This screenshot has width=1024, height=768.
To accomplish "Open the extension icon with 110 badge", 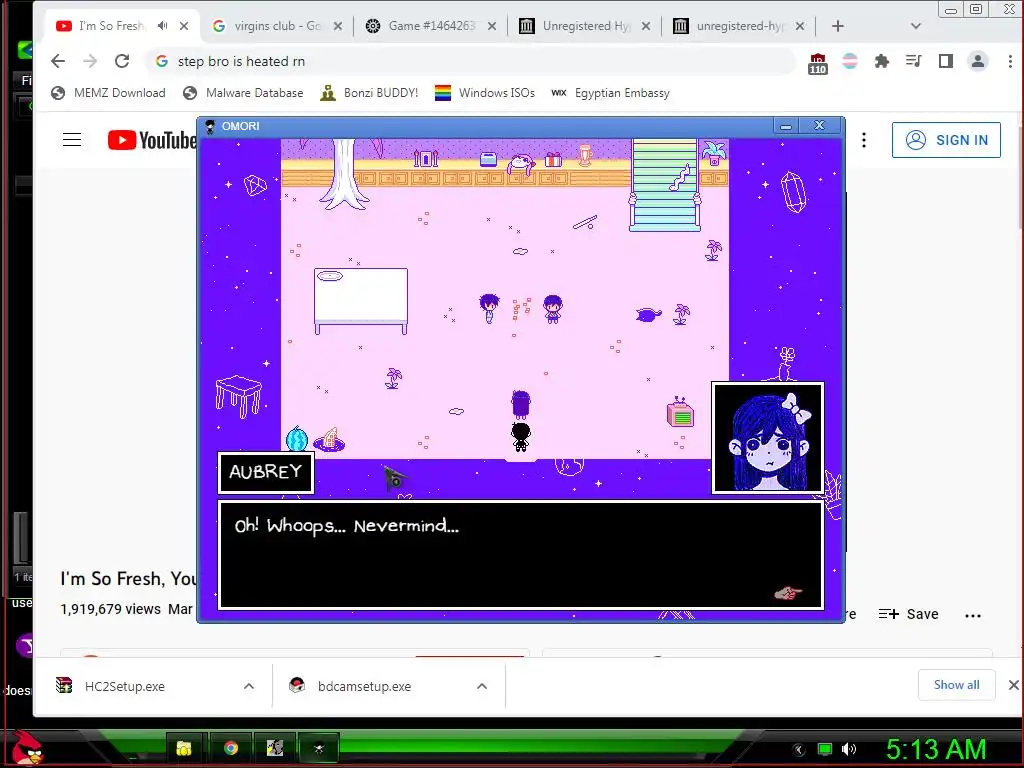I will pos(818,63).
